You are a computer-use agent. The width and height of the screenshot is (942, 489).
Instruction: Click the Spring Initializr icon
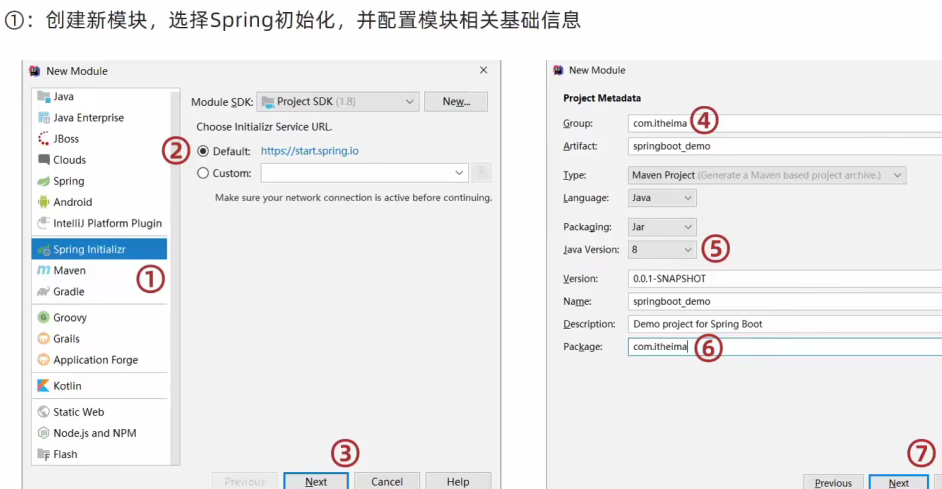(x=43, y=249)
